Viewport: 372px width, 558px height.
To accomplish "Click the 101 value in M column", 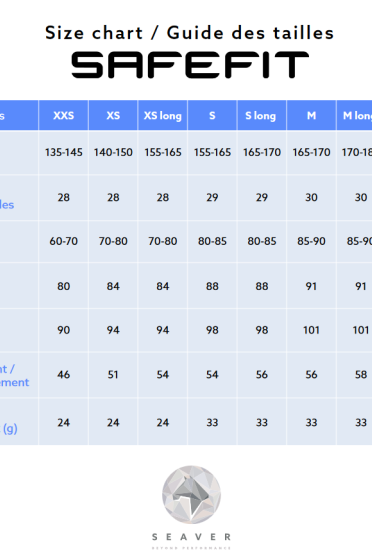I will 311,330.
